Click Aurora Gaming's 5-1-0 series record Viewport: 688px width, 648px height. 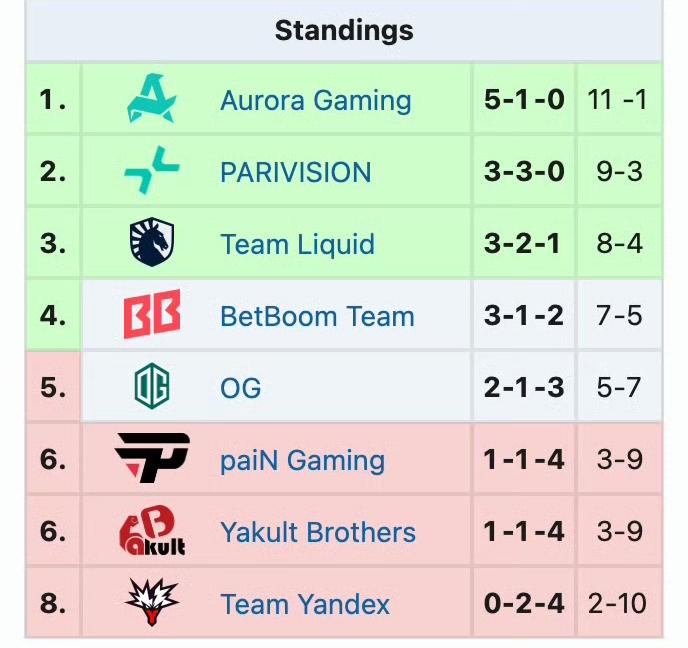tap(524, 100)
